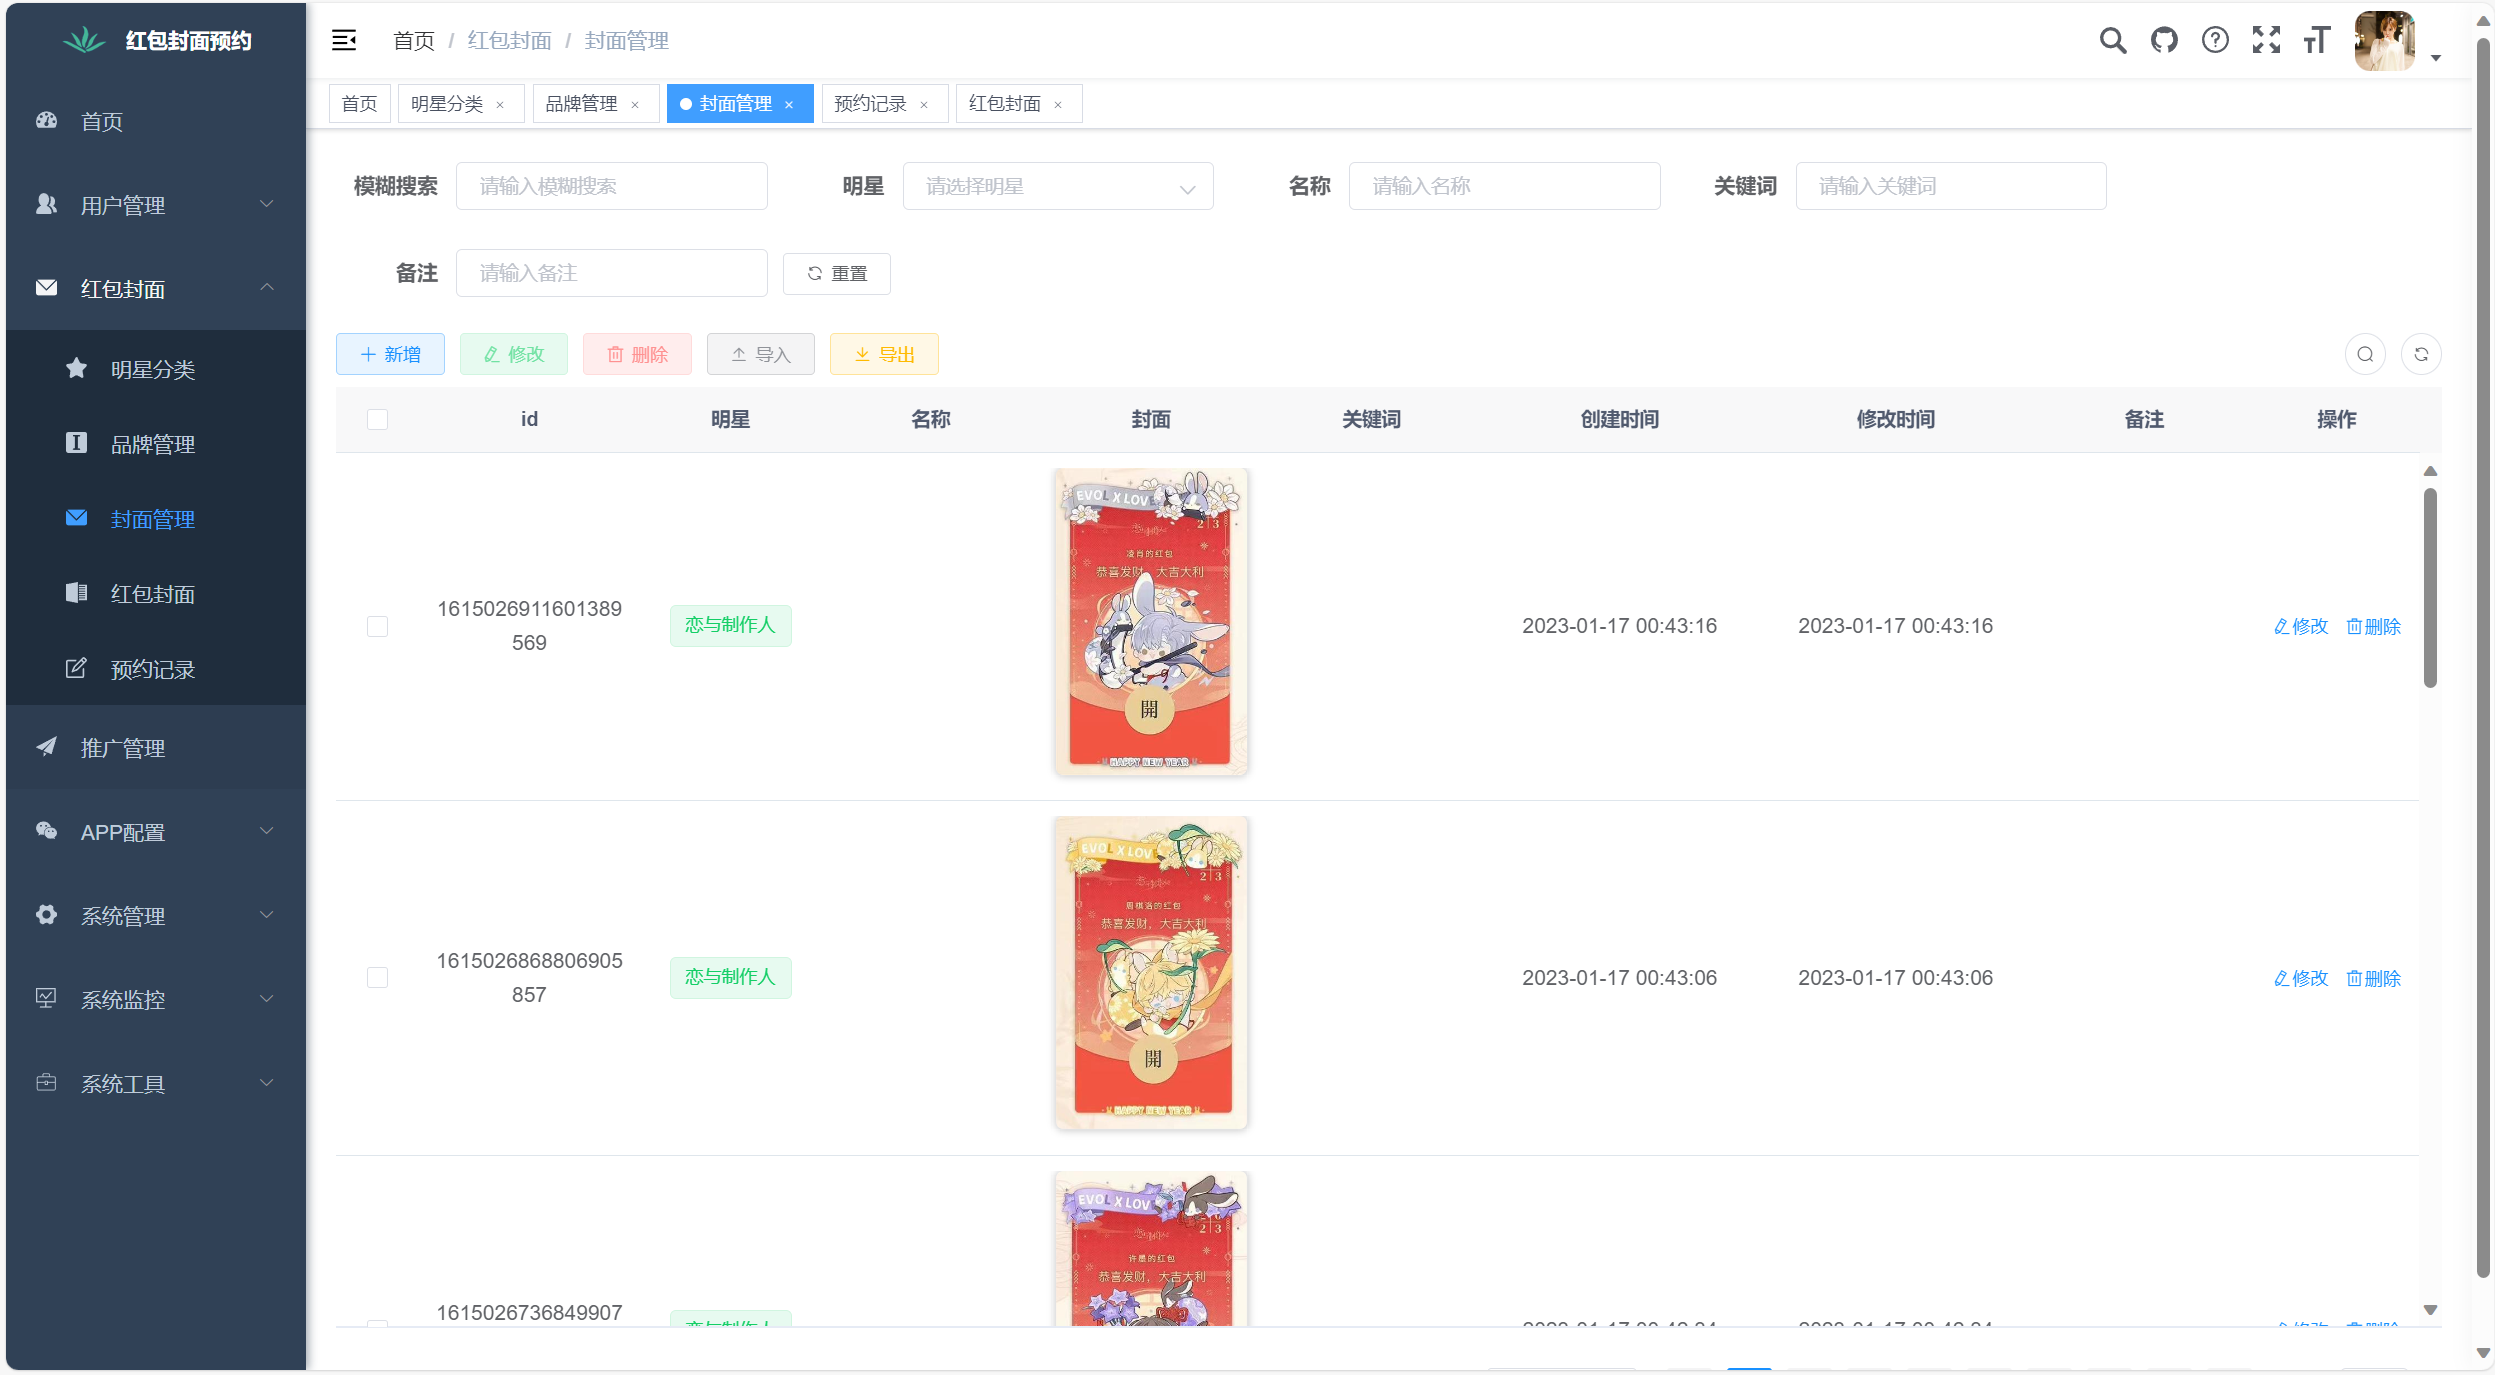
Task: Click the table scrollbar down arrow
Action: coord(2430,1310)
